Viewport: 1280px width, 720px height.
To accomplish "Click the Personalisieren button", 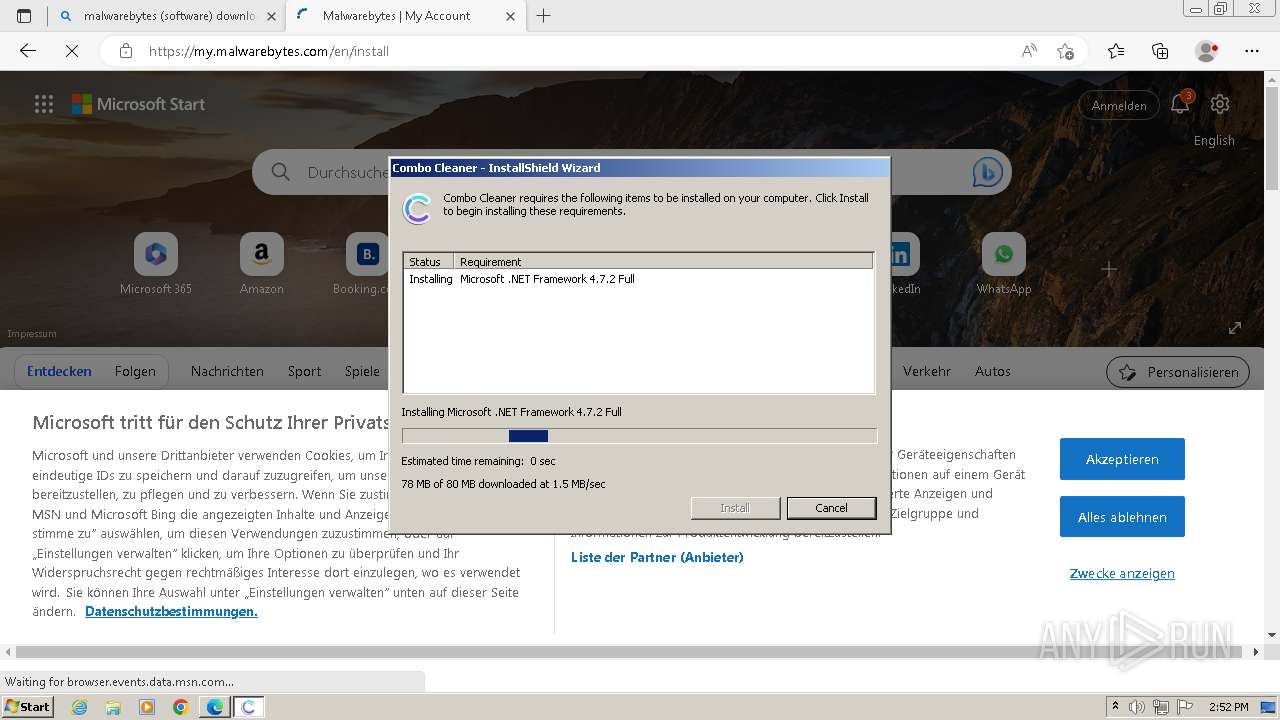I will coord(1178,372).
